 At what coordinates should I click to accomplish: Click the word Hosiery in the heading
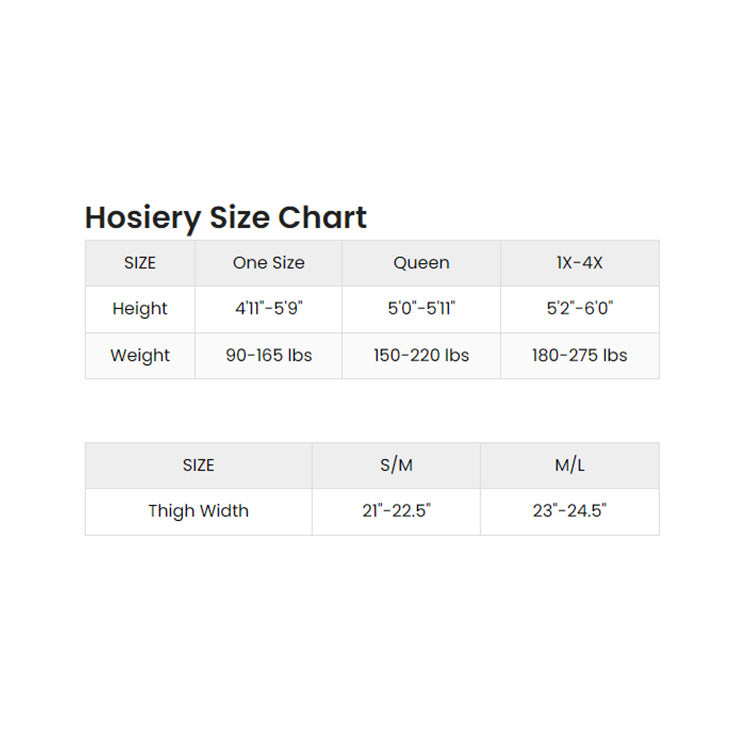click(x=142, y=218)
